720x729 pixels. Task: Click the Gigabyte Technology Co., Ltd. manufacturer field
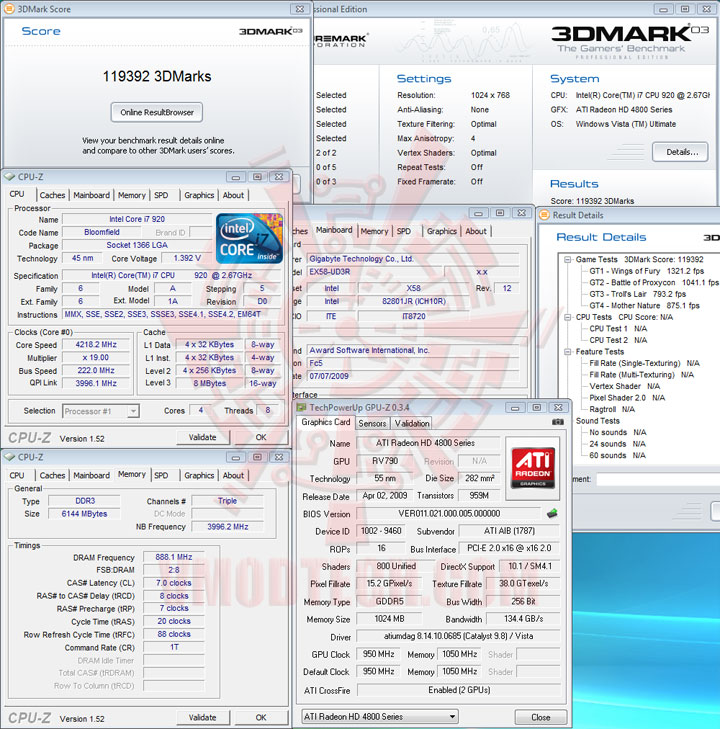tap(413, 259)
